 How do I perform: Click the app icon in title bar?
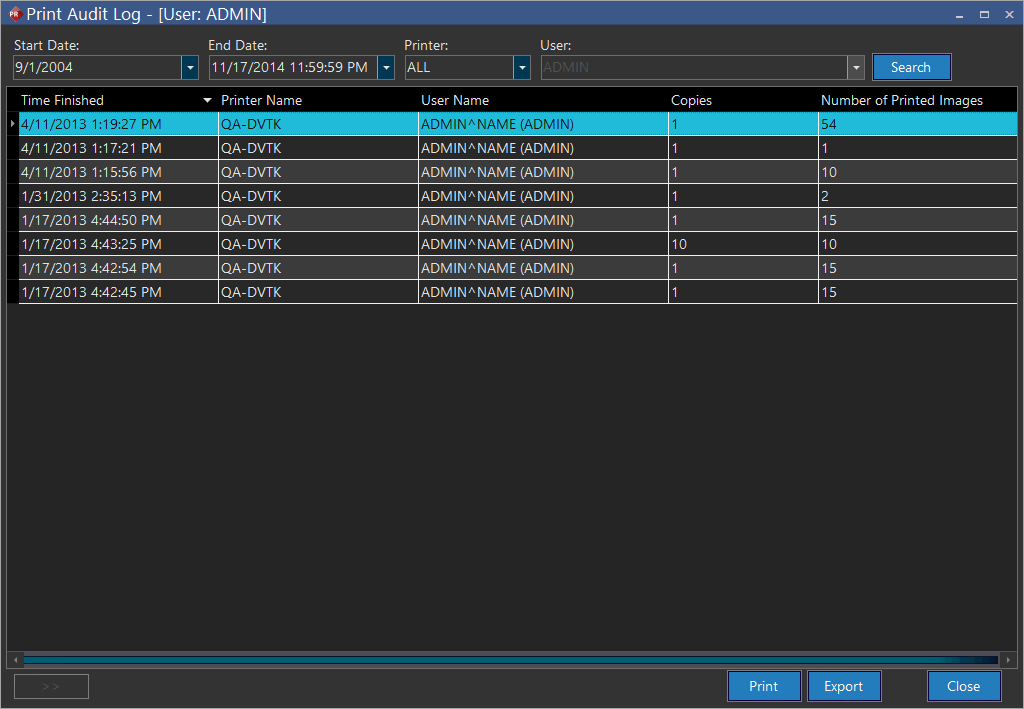pos(14,14)
